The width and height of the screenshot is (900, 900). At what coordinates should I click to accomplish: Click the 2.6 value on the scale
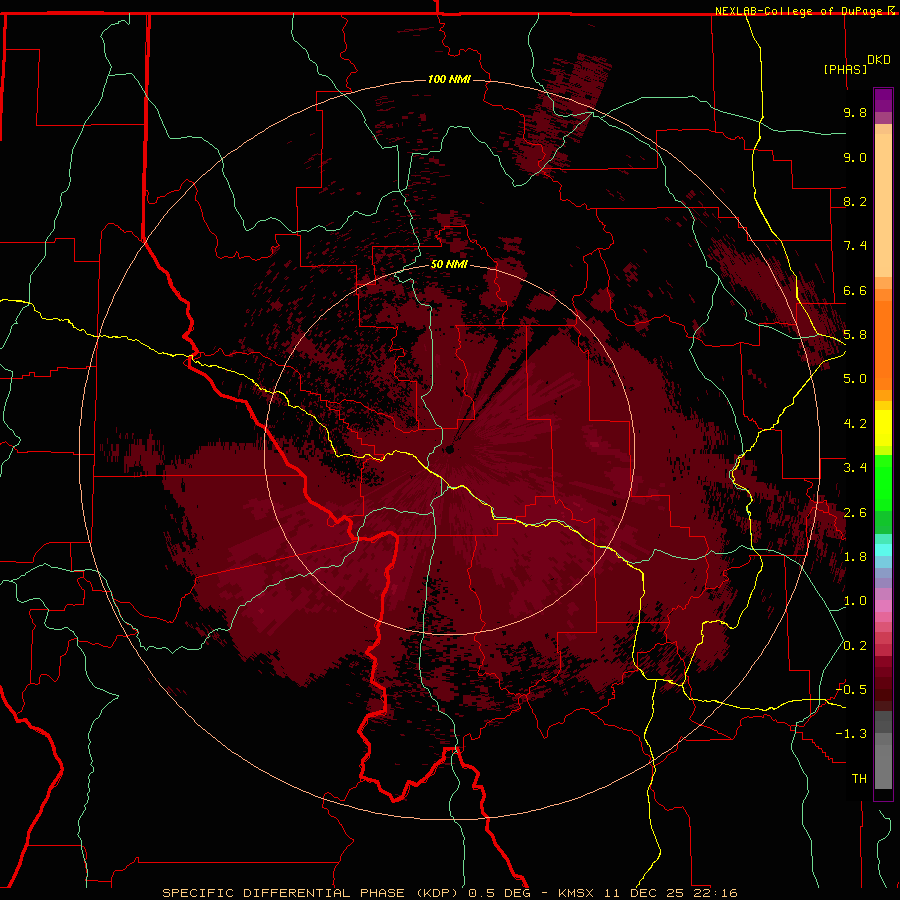click(x=855, y=513)
